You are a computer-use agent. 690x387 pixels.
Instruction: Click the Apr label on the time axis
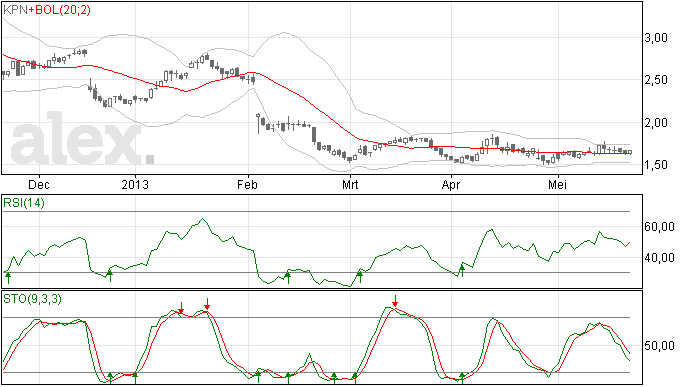451,184
